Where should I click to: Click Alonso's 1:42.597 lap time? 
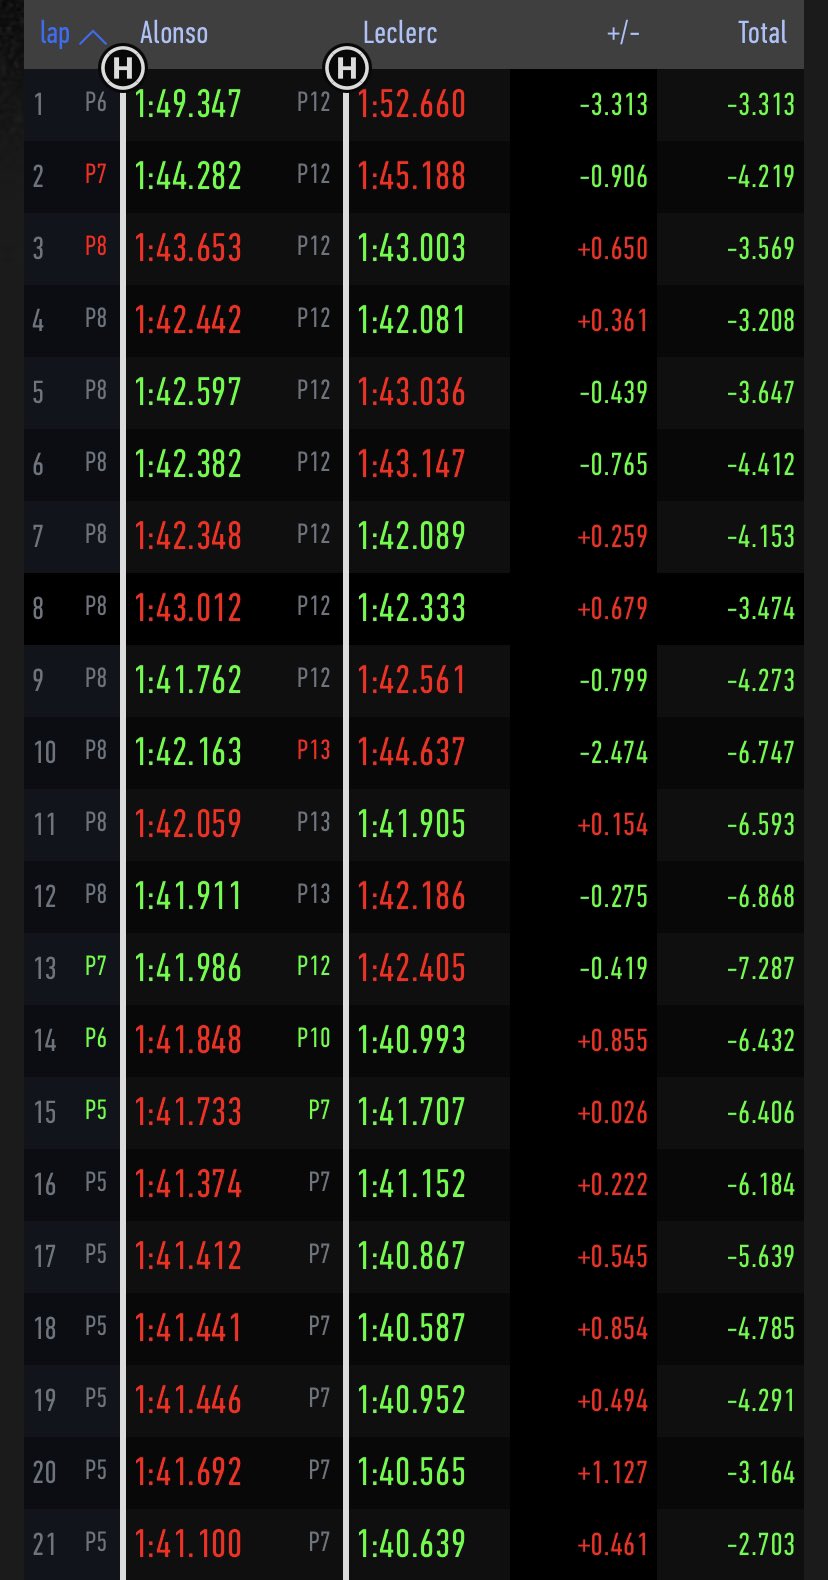tap(188, 392)
